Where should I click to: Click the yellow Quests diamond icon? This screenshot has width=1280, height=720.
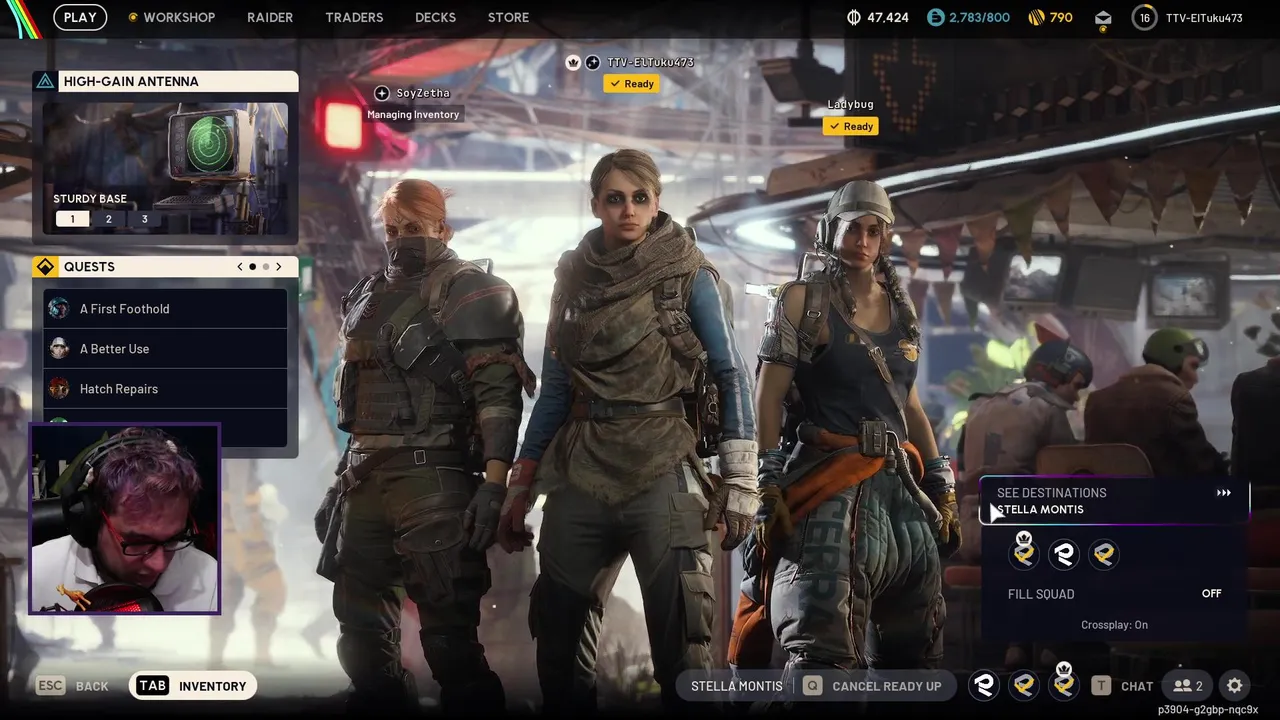pos(45,267)
